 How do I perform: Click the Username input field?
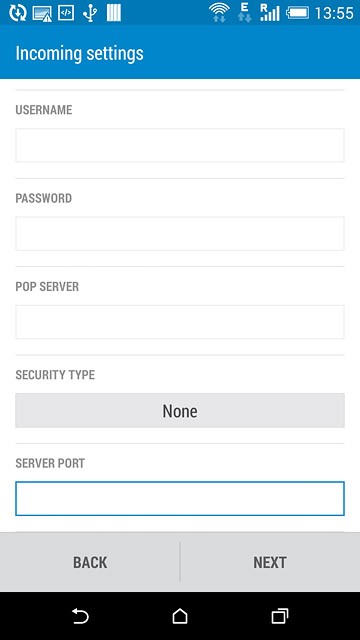[180, 145]
